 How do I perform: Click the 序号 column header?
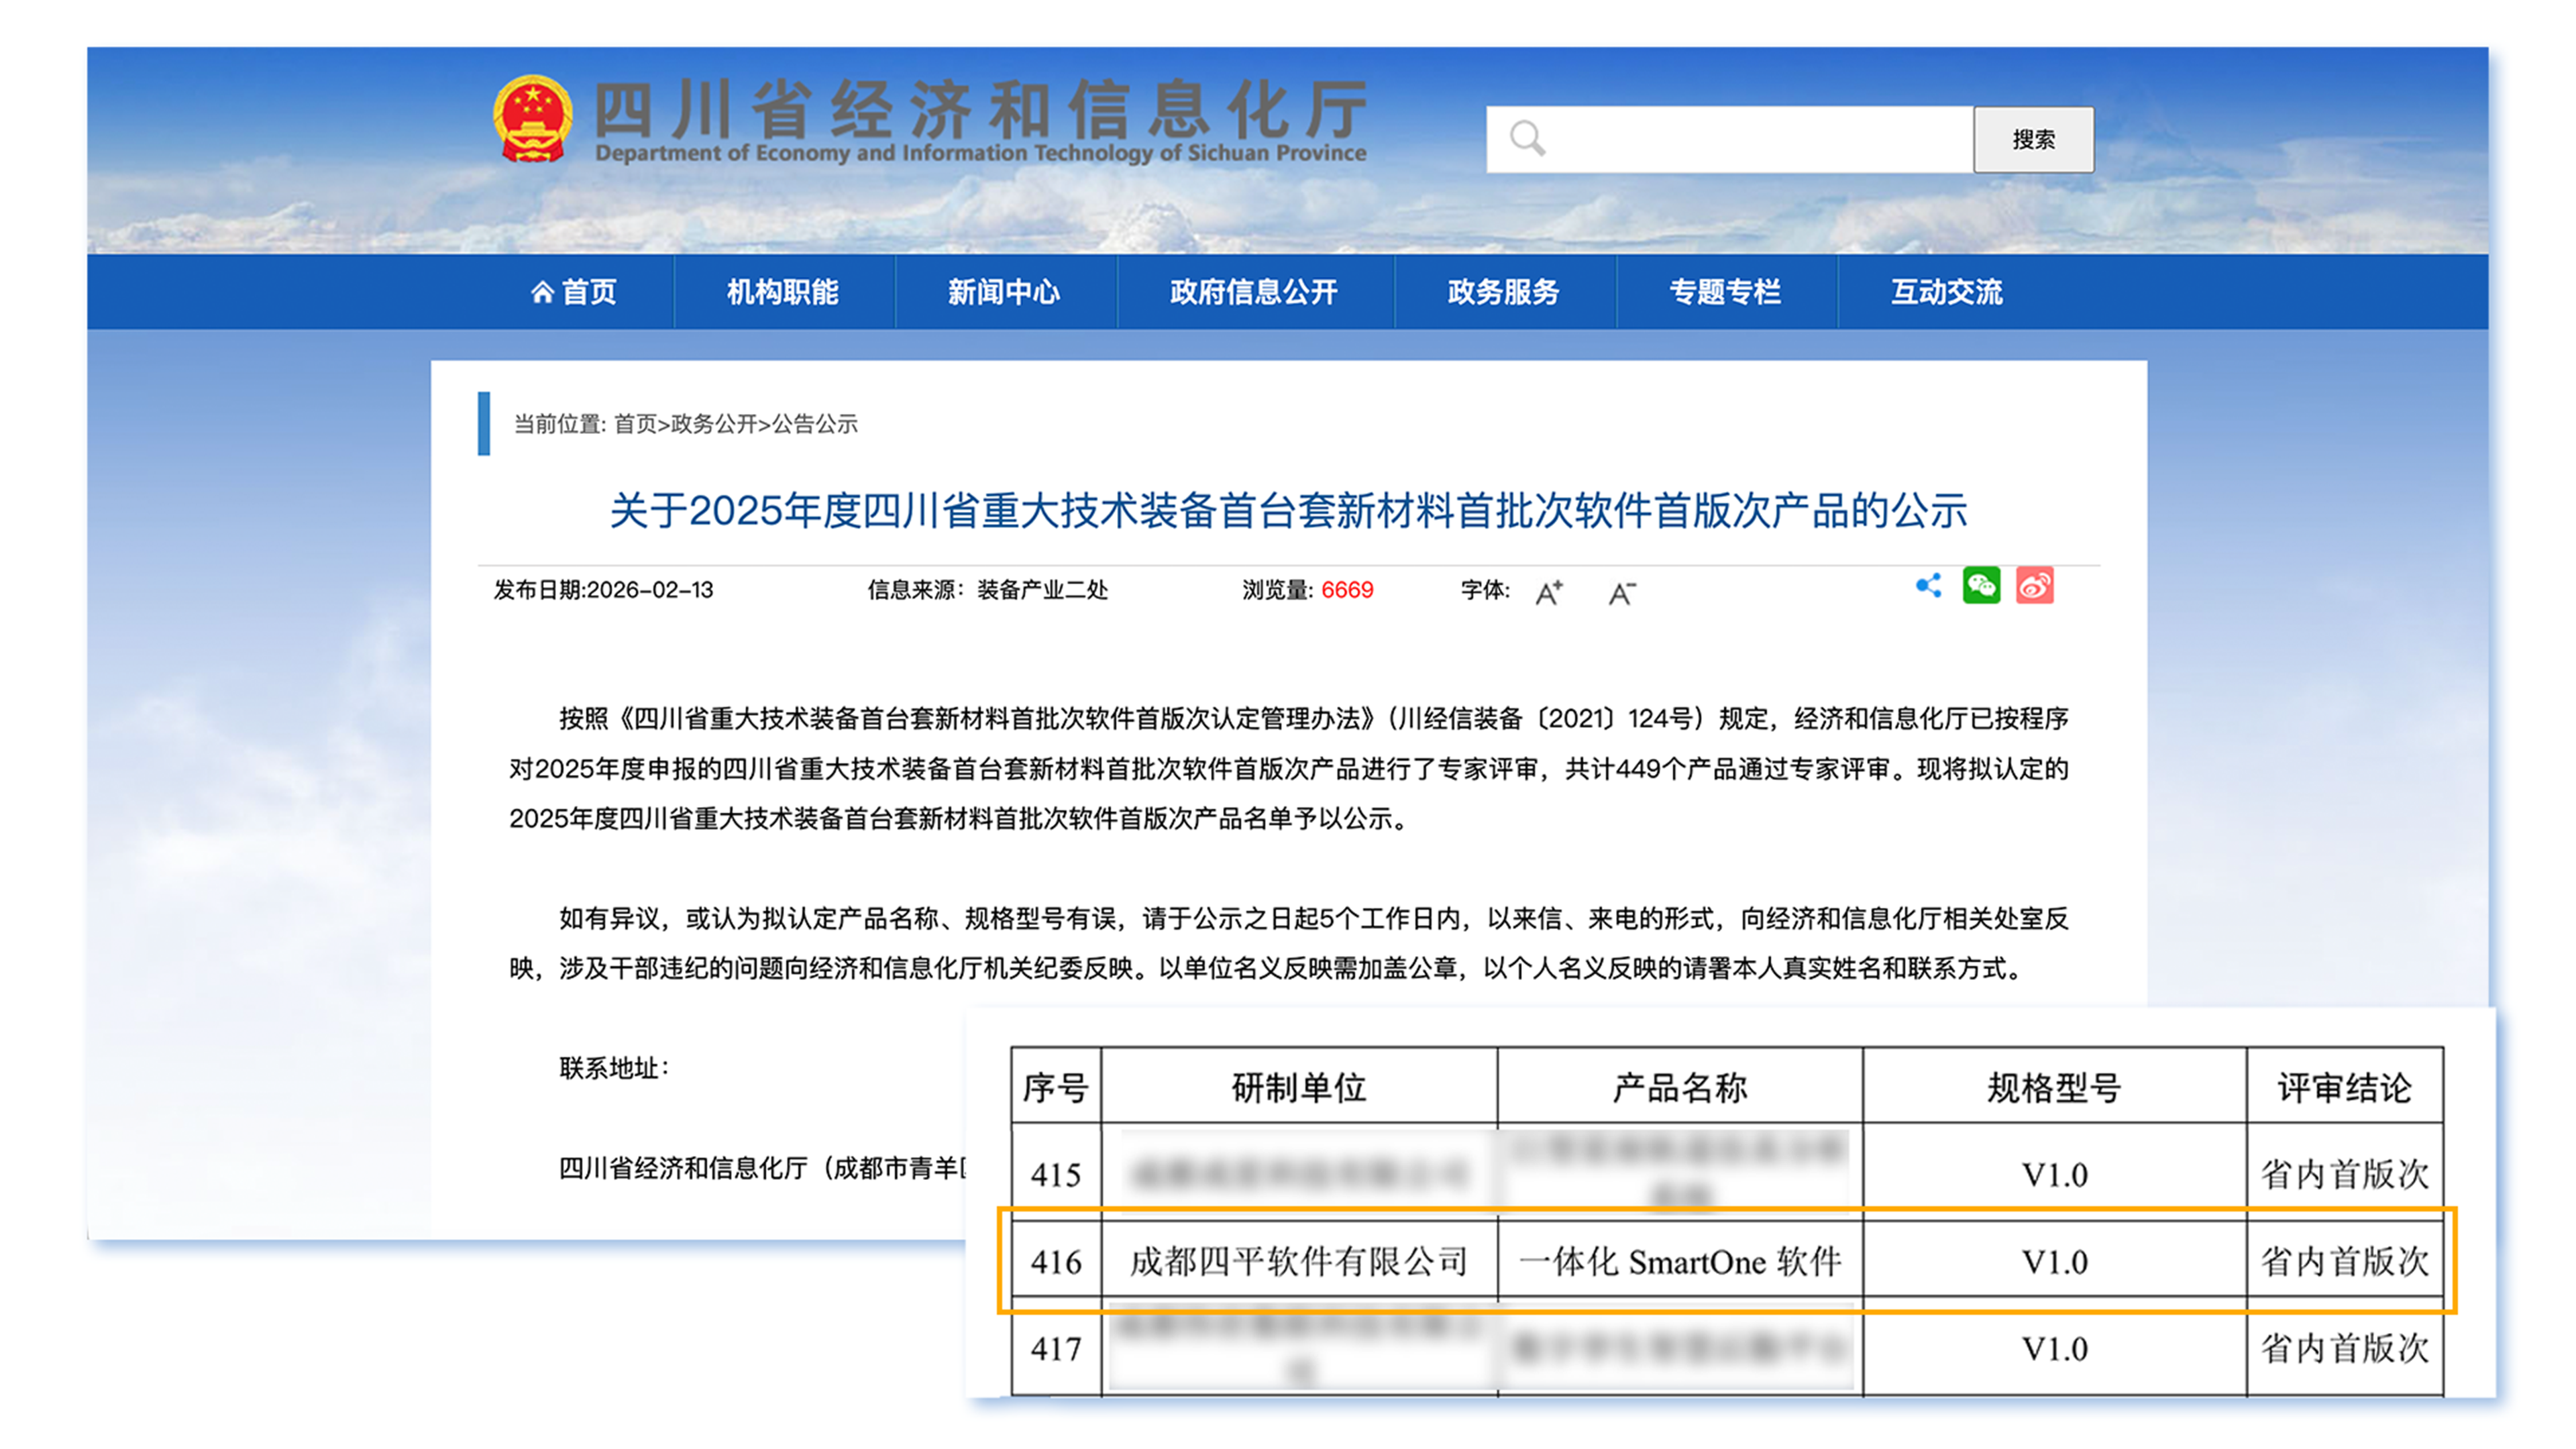pyautogui.click(x=1056, y=1088)
